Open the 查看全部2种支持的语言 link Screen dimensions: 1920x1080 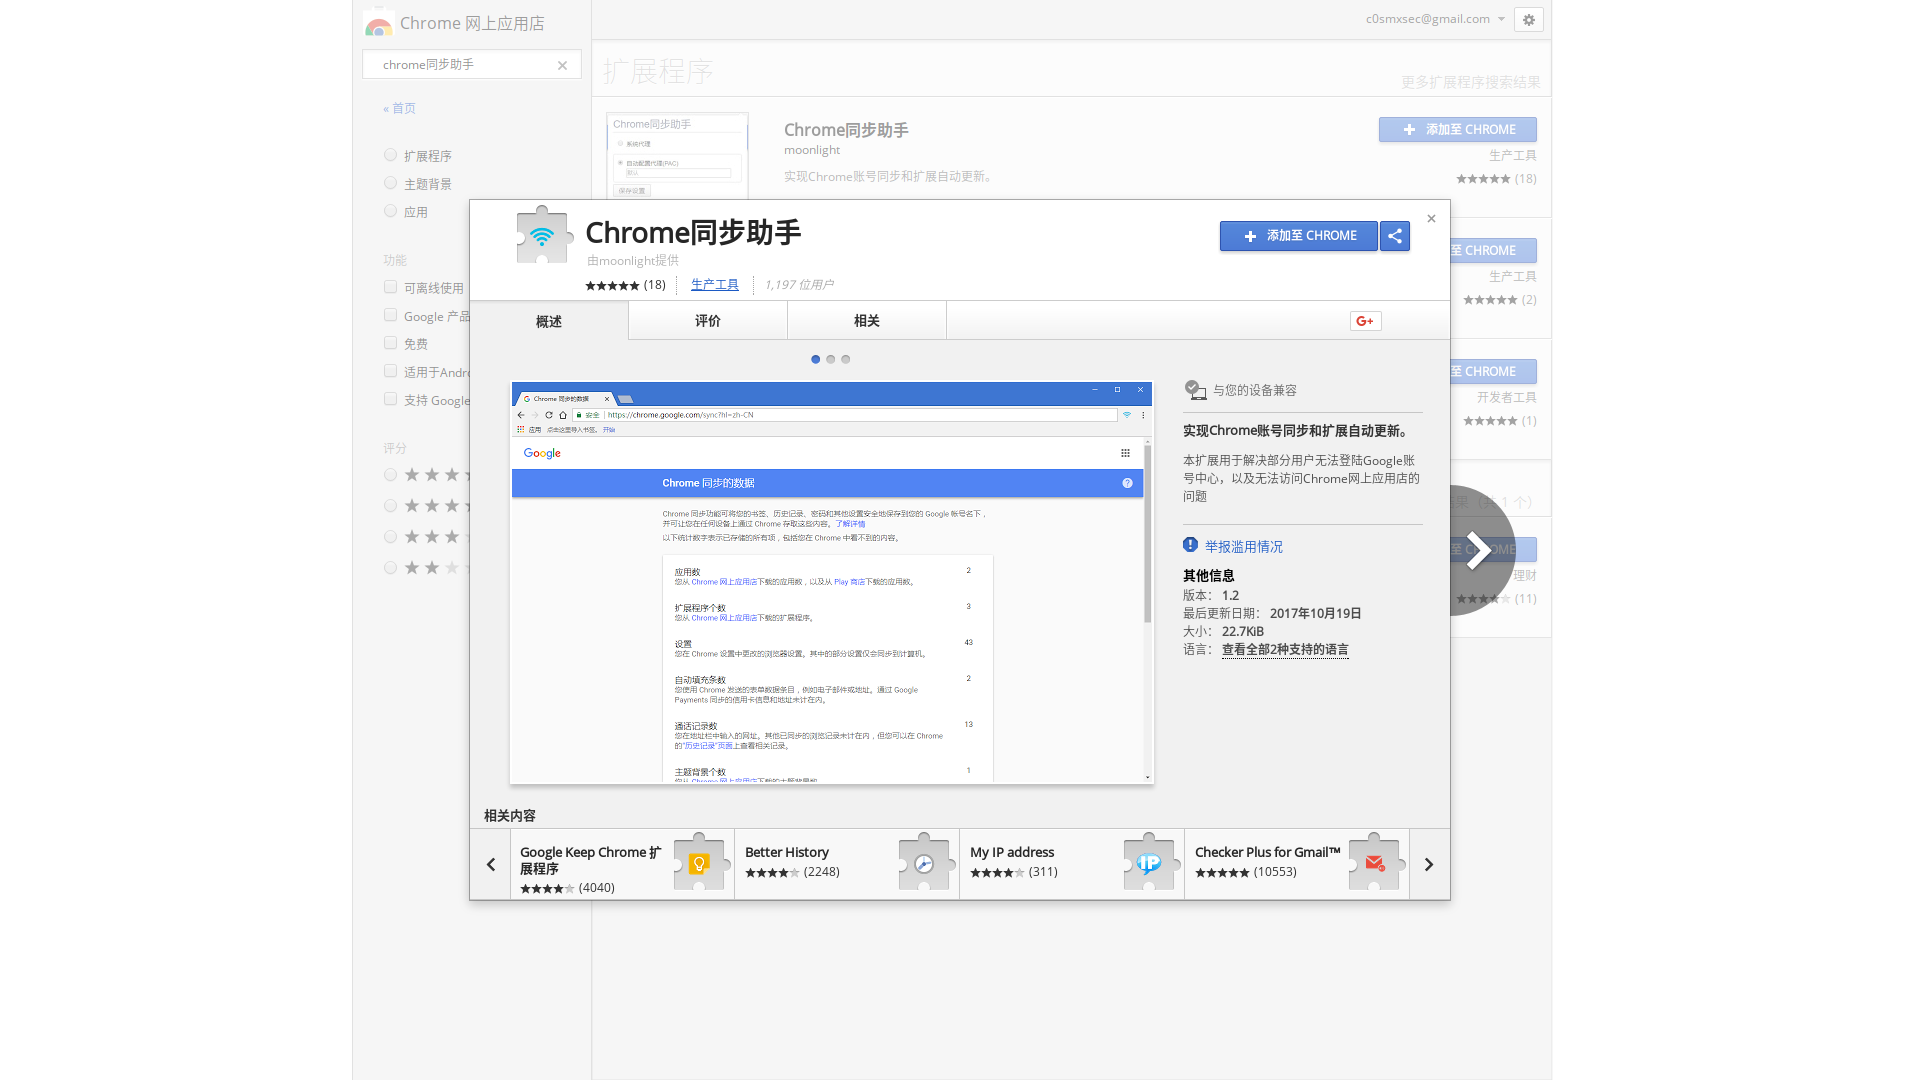[x=1285, y=650]
